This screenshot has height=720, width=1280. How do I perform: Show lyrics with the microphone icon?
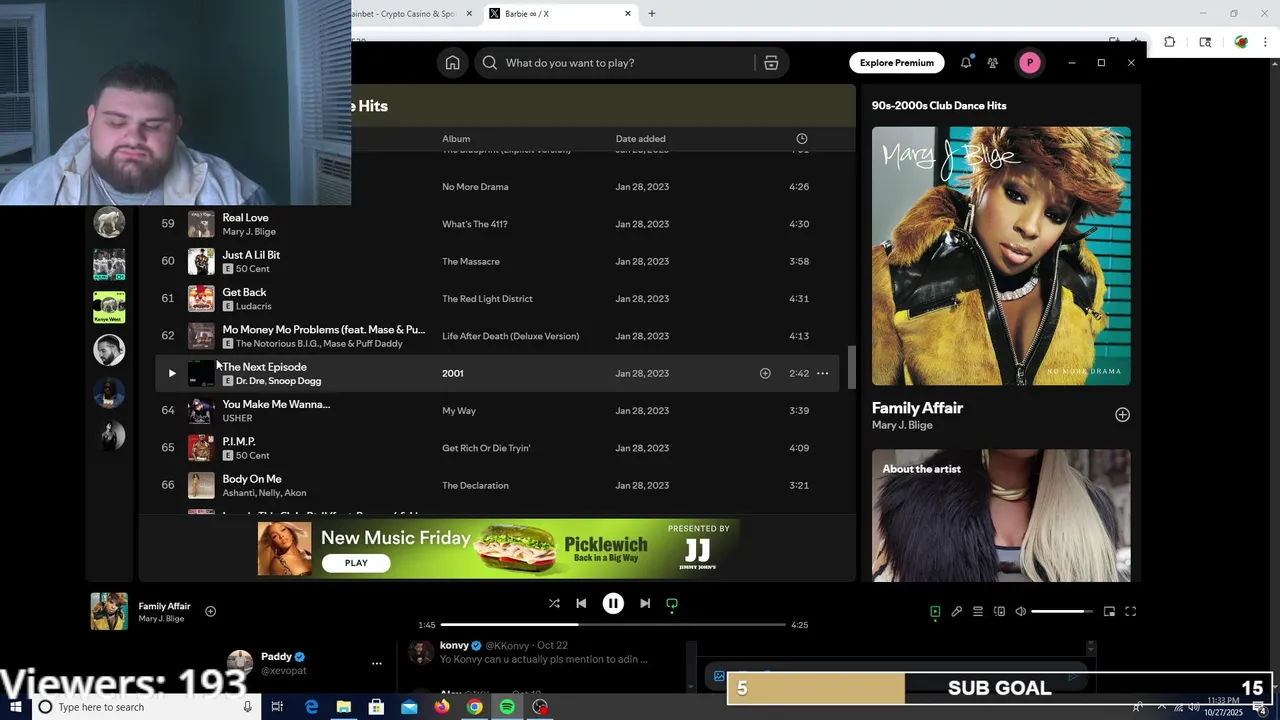[956, 611]
